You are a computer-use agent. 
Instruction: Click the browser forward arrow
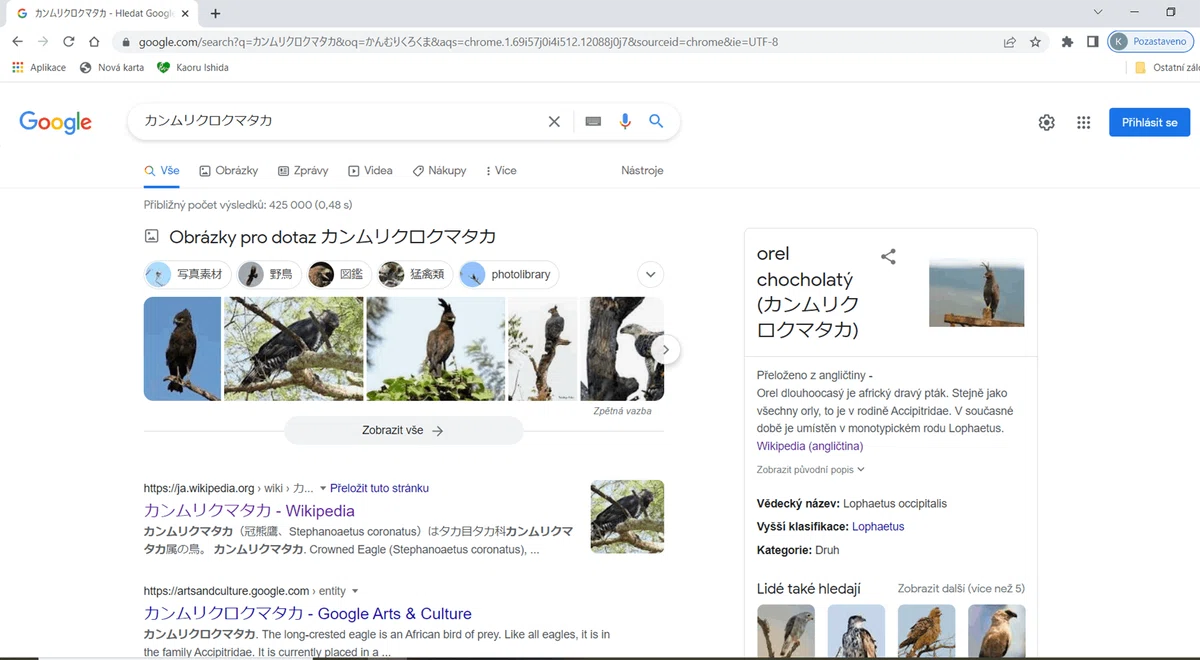pyautogui.click(x=43, y=42)
